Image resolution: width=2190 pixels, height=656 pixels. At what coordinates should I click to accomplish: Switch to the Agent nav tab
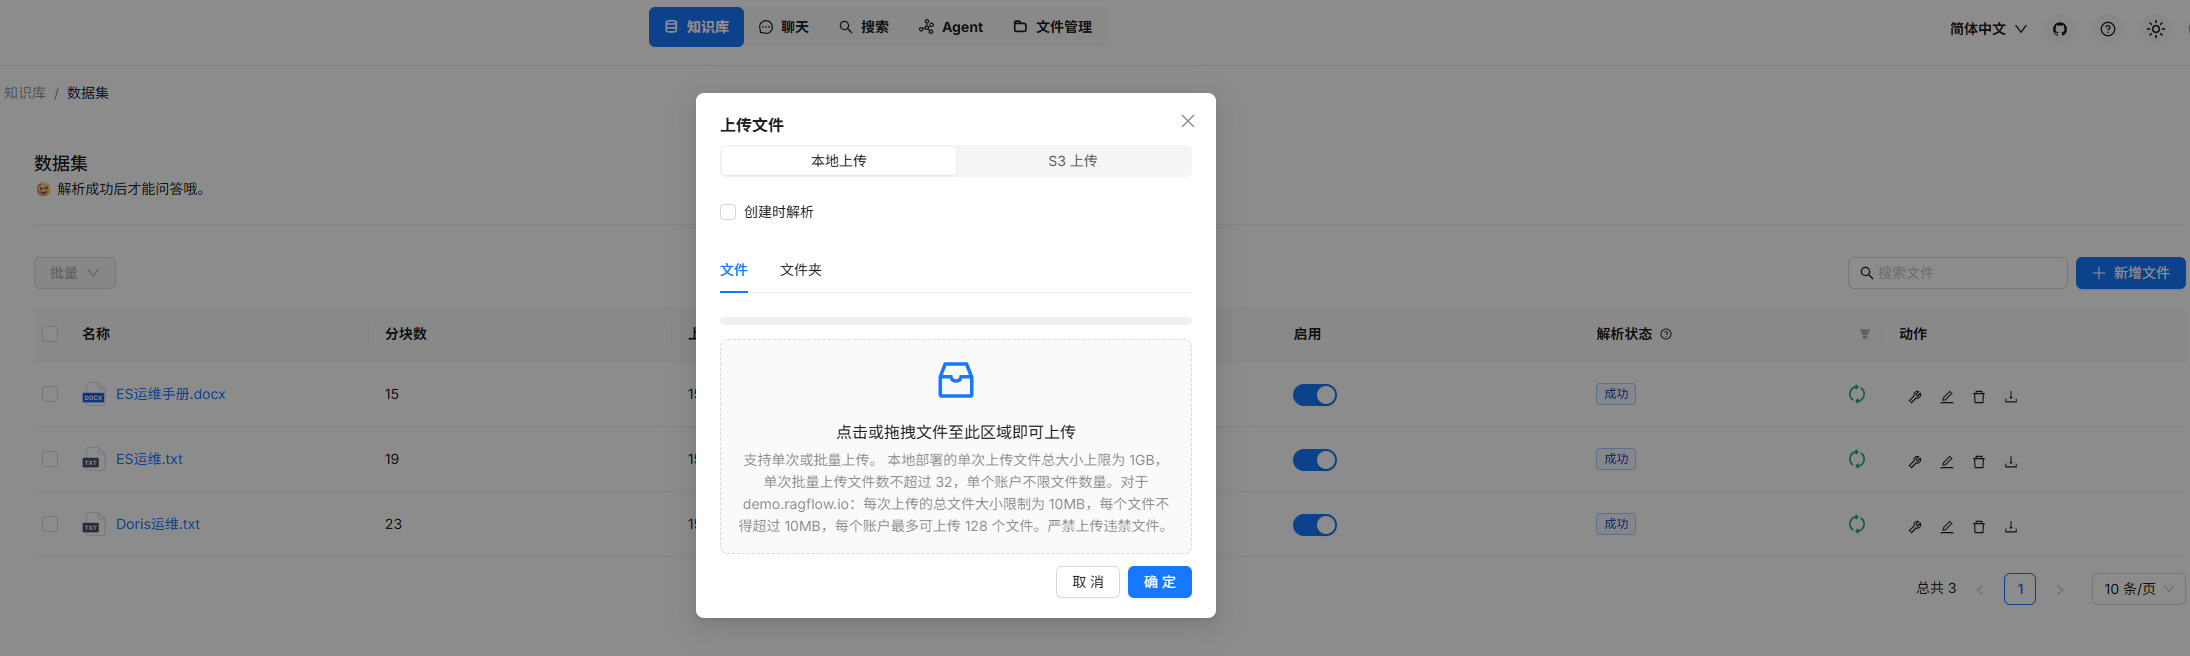pos(951,27)
